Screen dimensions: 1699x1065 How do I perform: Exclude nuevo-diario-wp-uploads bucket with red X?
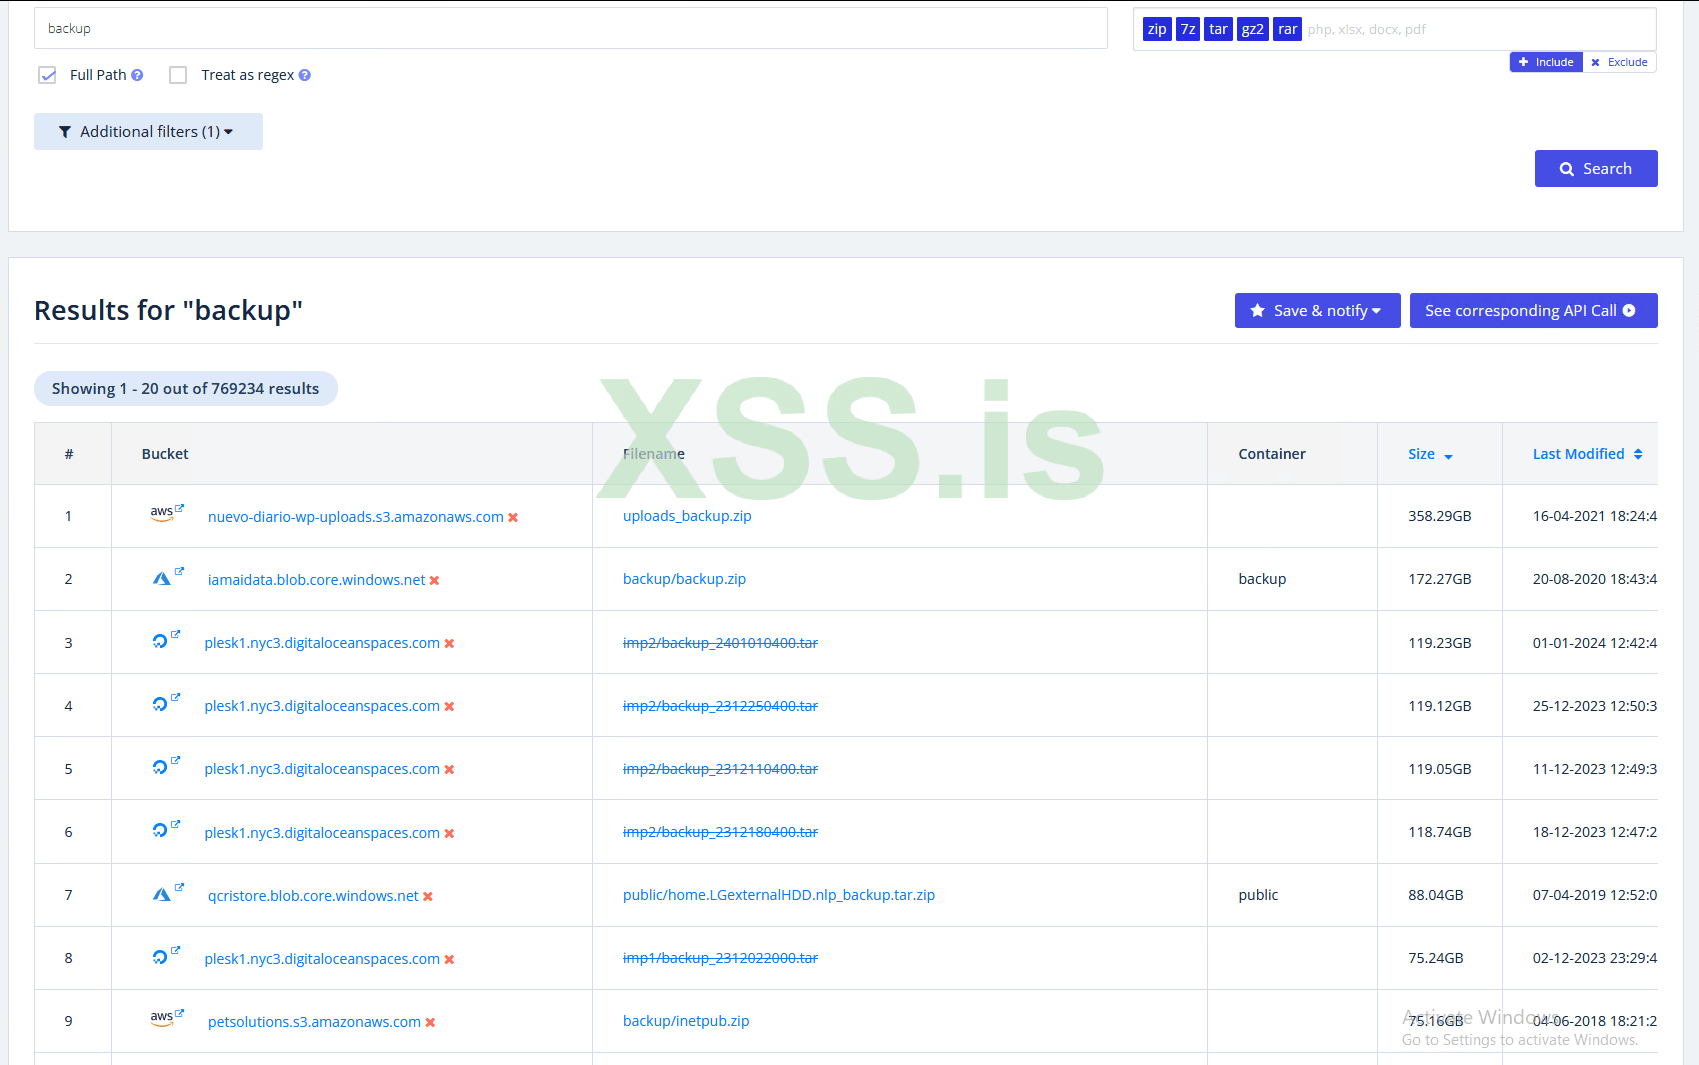tap(513, 517)
